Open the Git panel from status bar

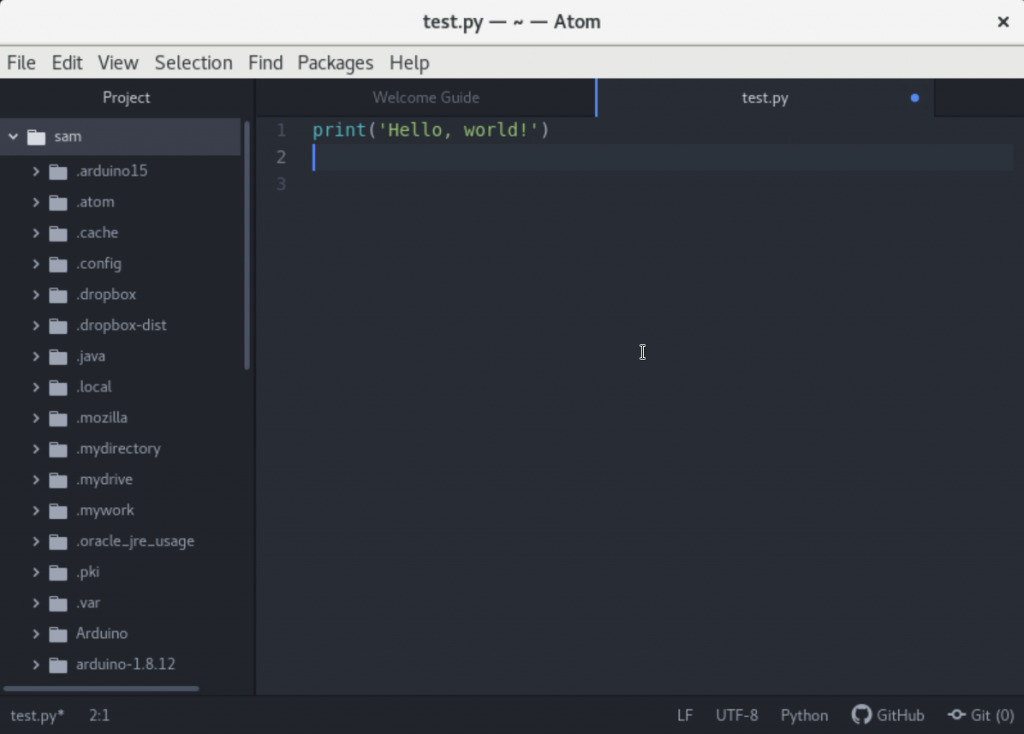(980, 715)
